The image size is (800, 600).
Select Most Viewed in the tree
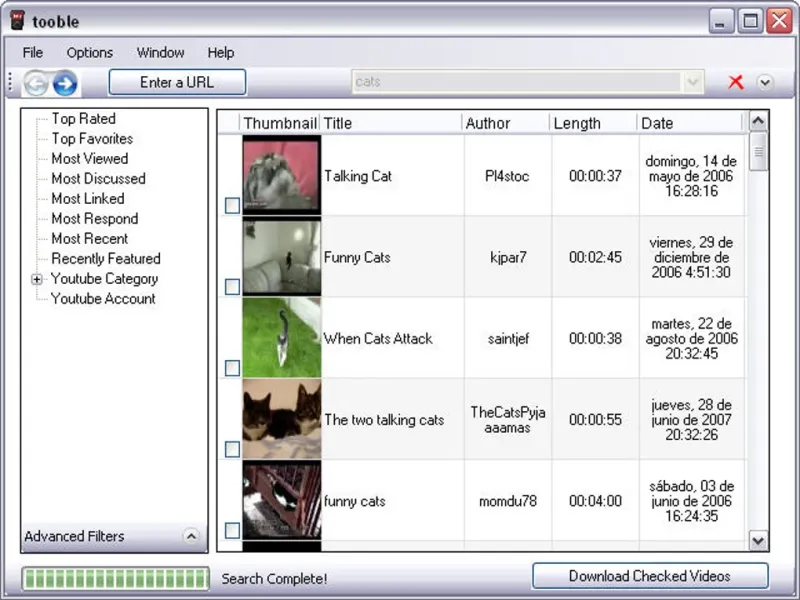(x=90, y=159)
